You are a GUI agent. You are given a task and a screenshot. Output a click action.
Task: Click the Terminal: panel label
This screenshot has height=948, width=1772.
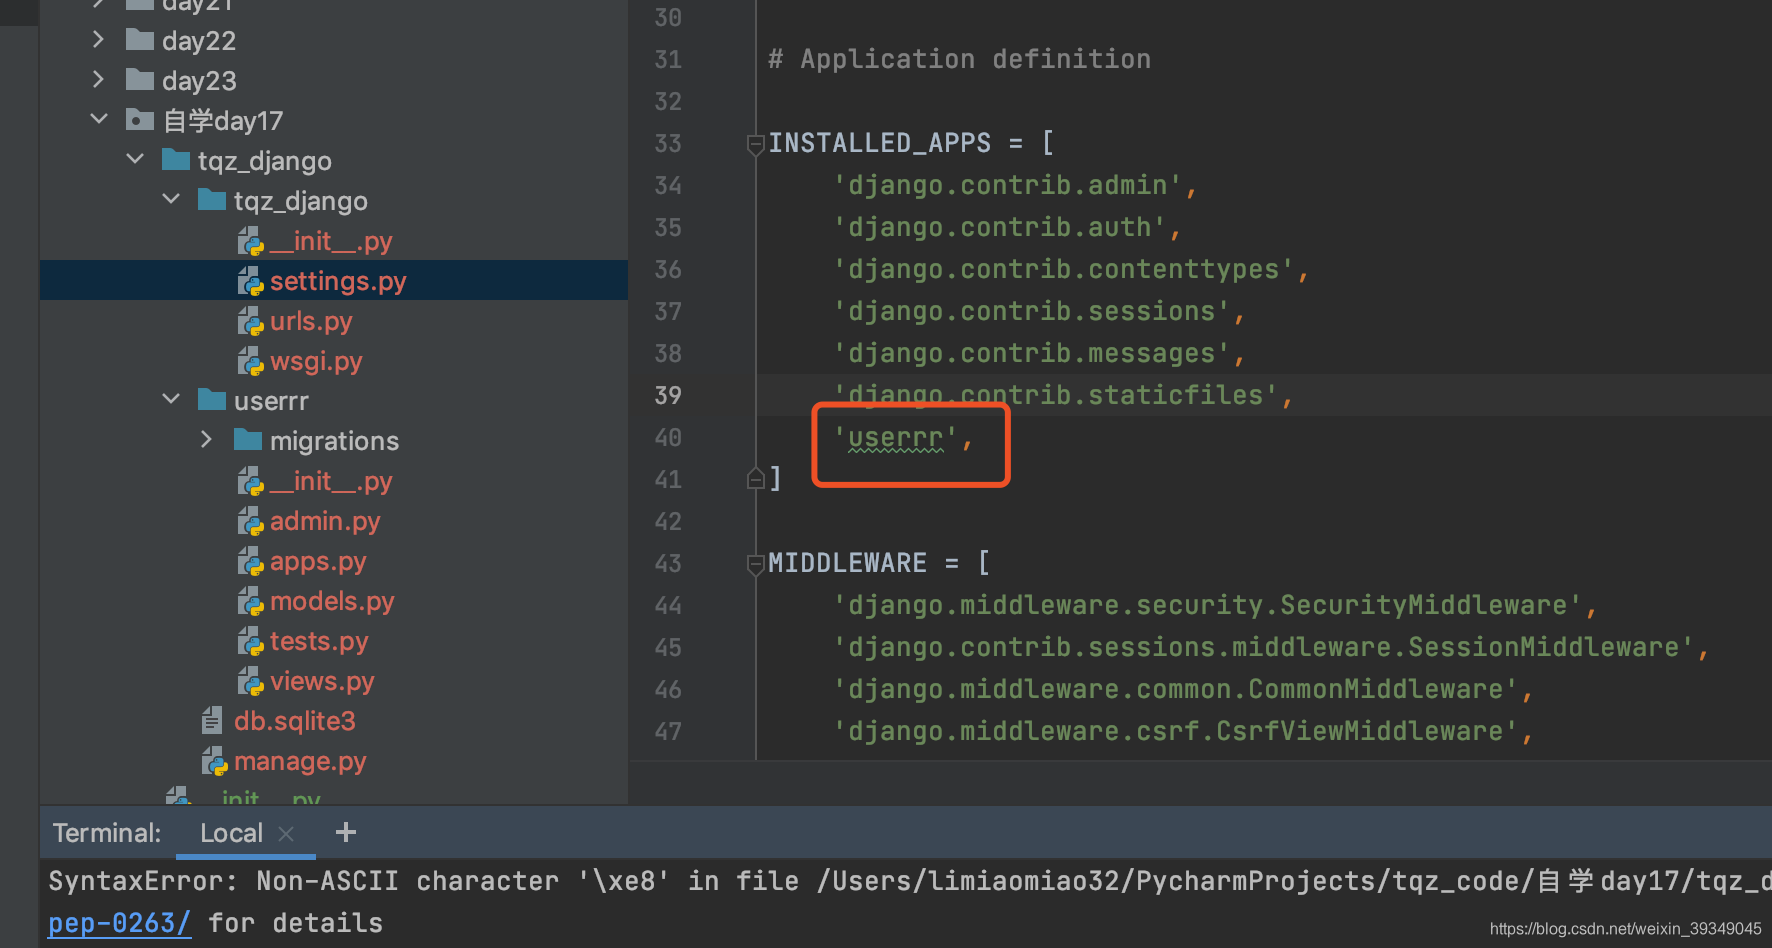click(107, 833)
